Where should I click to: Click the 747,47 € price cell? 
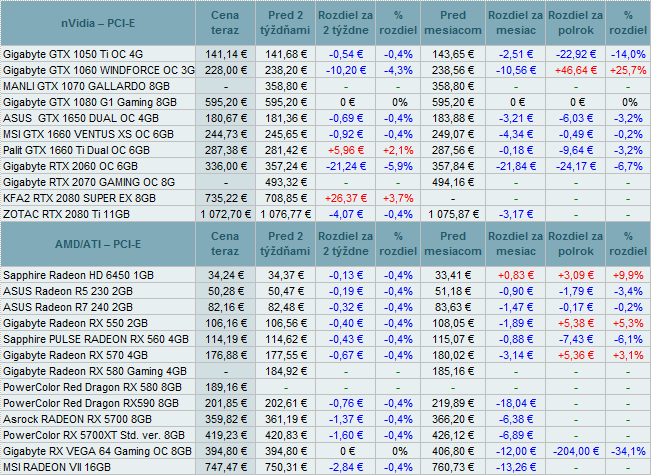click(x=226, y=468)
